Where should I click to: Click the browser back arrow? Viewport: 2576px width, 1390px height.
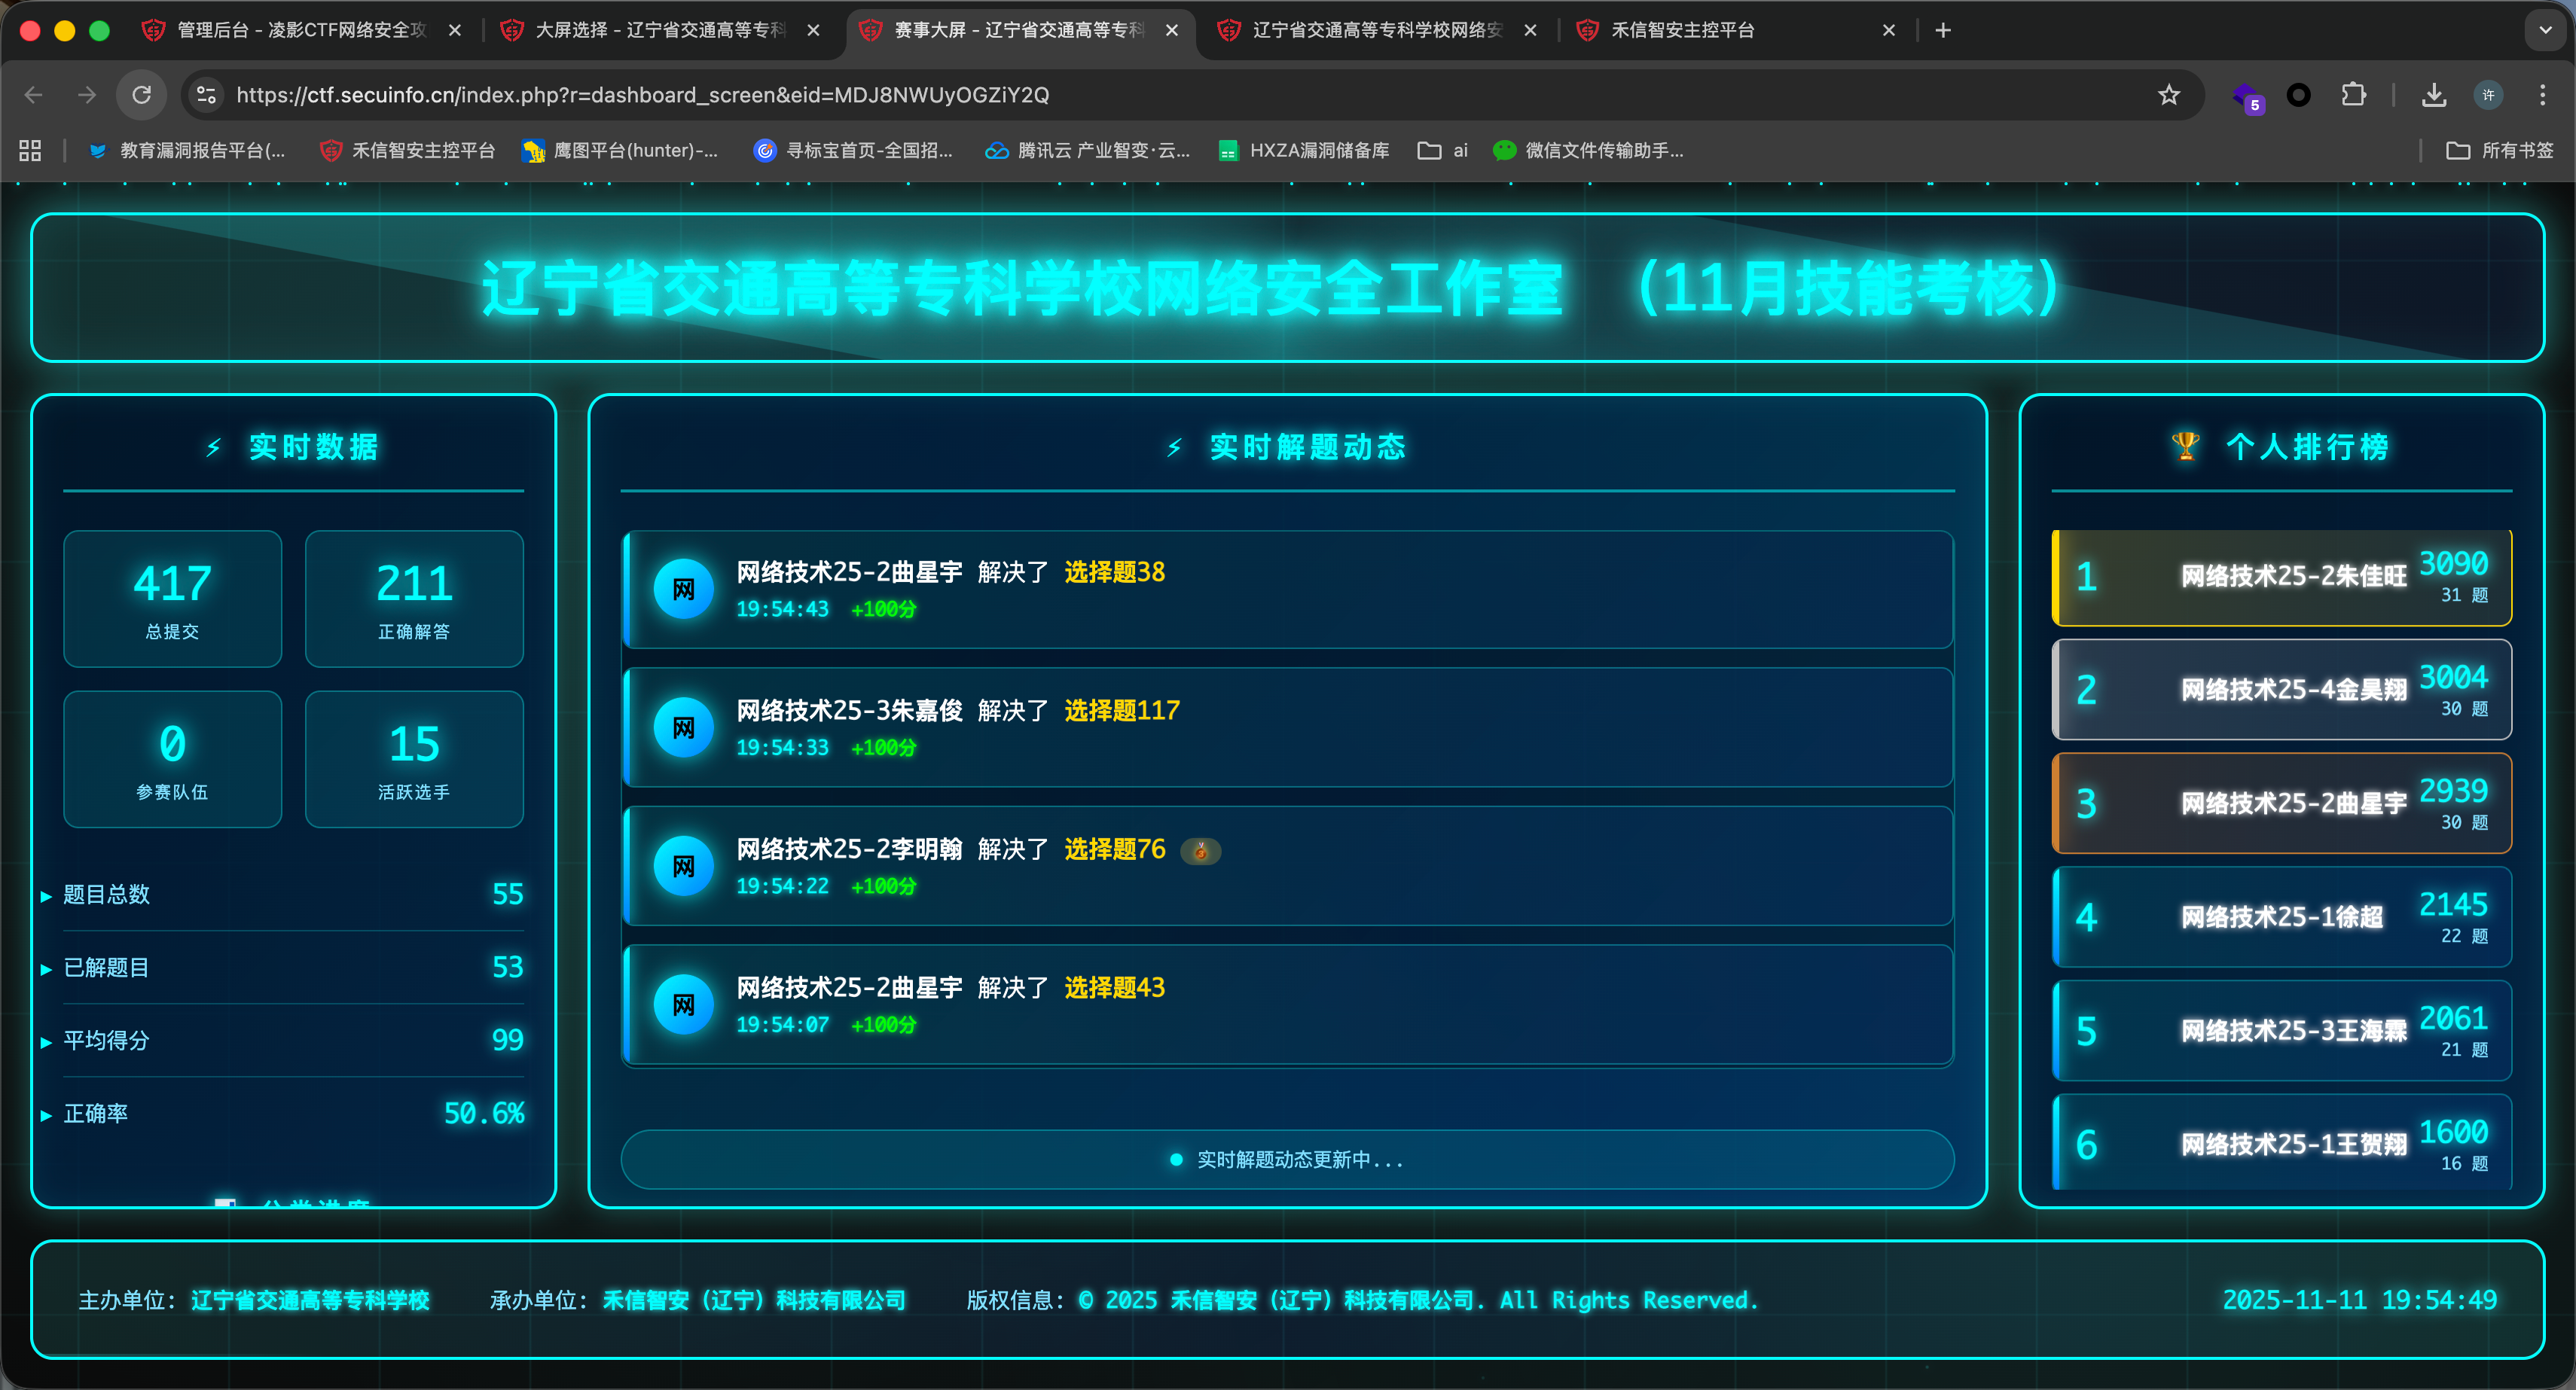pos(34,95)
